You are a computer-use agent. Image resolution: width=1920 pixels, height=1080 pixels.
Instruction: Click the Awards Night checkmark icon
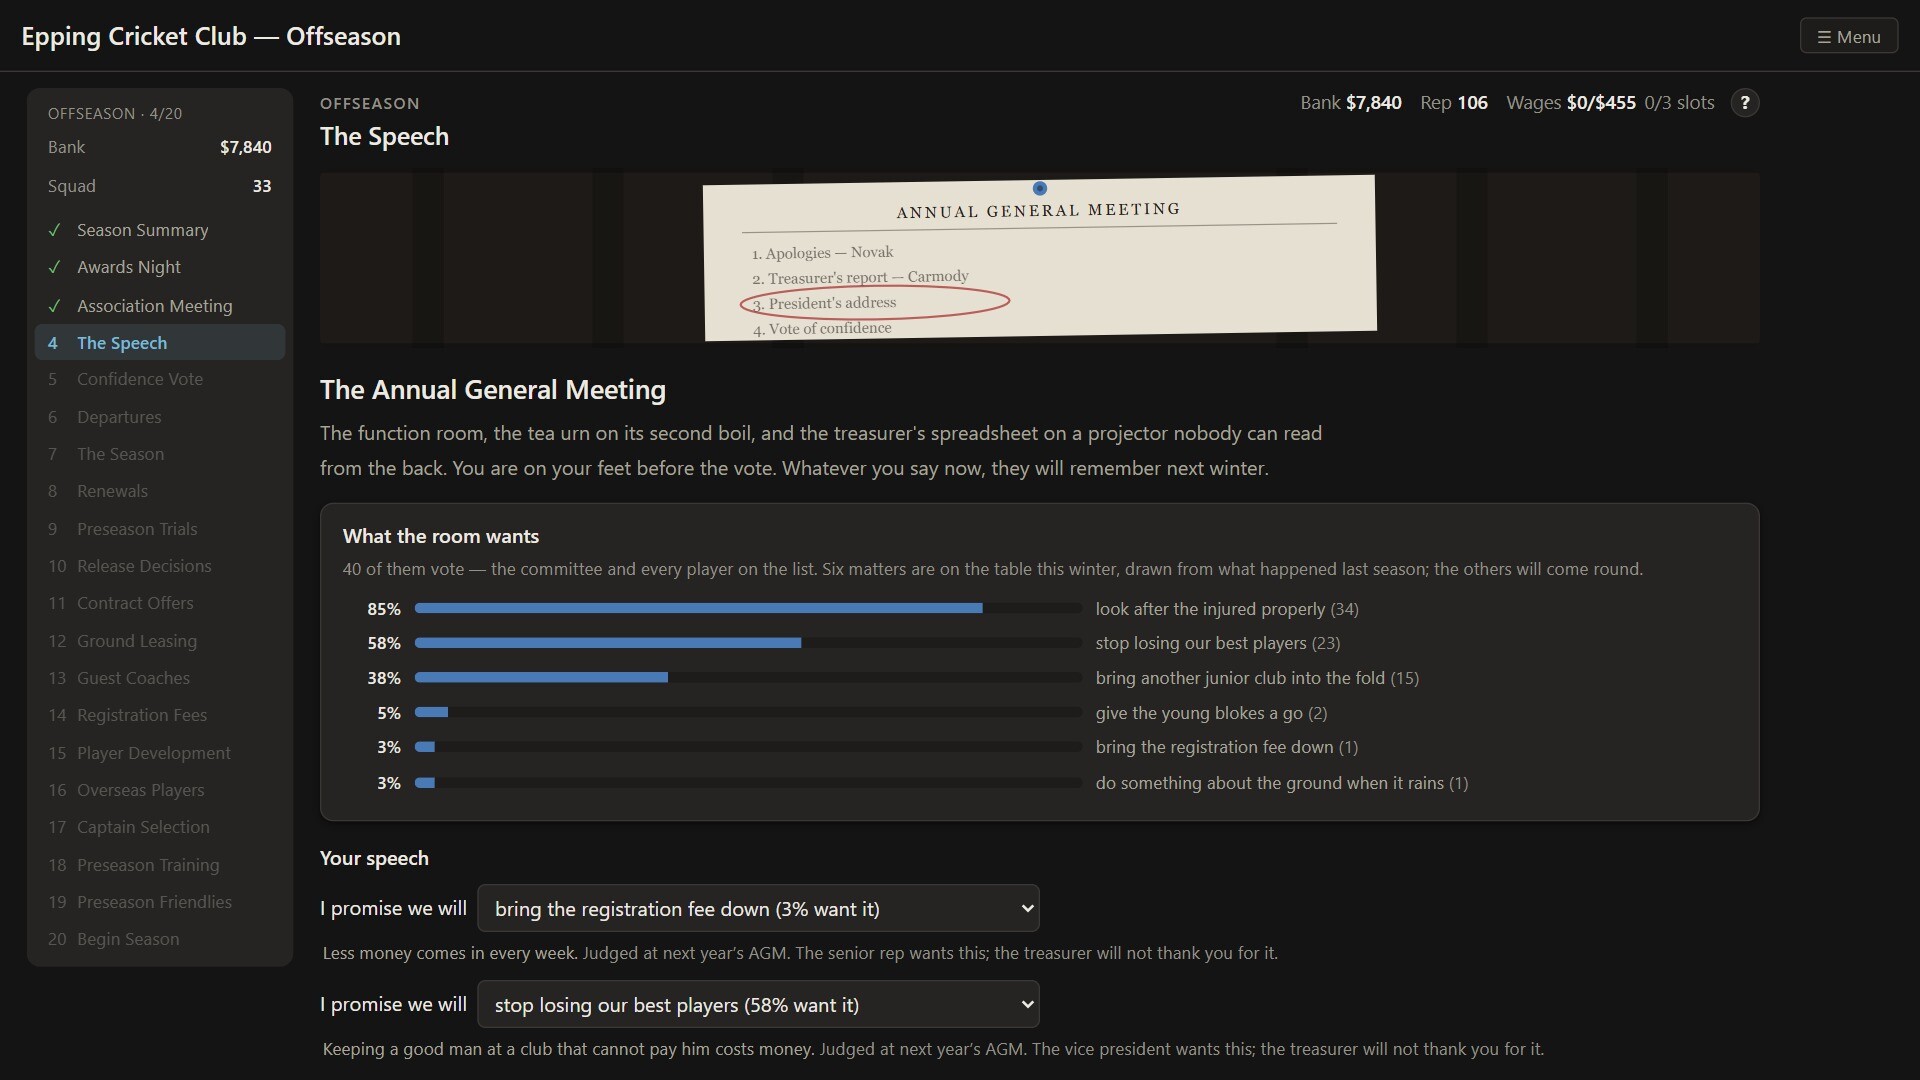pyautogui.click(x=54, y=267)
